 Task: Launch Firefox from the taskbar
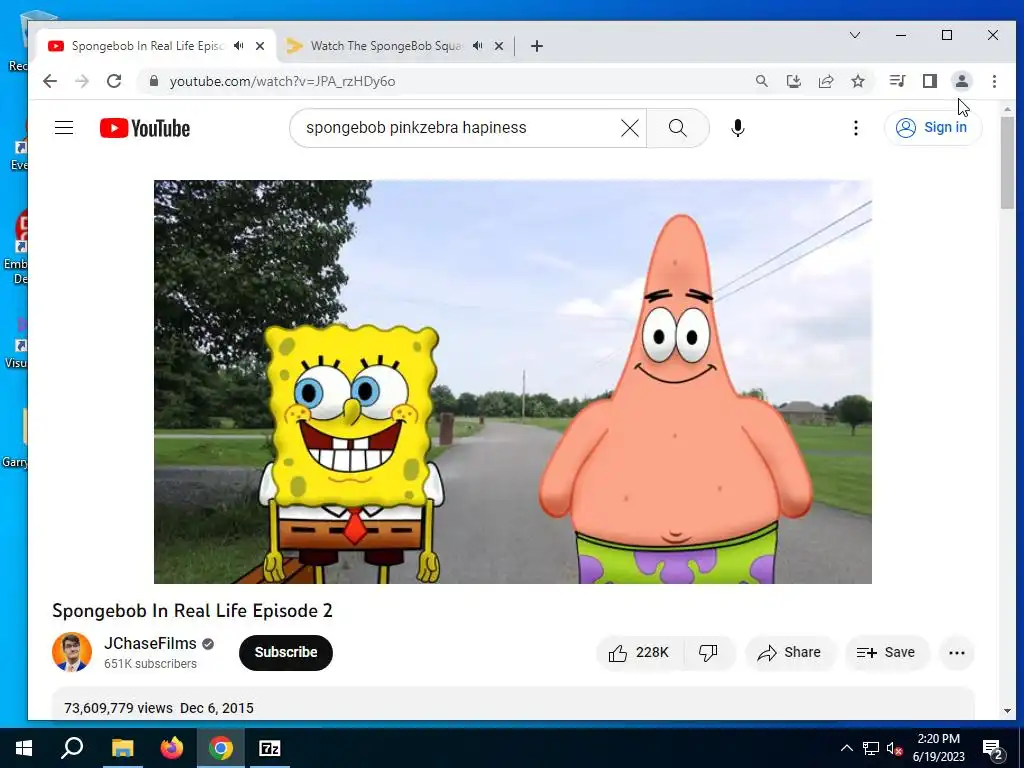172,748
